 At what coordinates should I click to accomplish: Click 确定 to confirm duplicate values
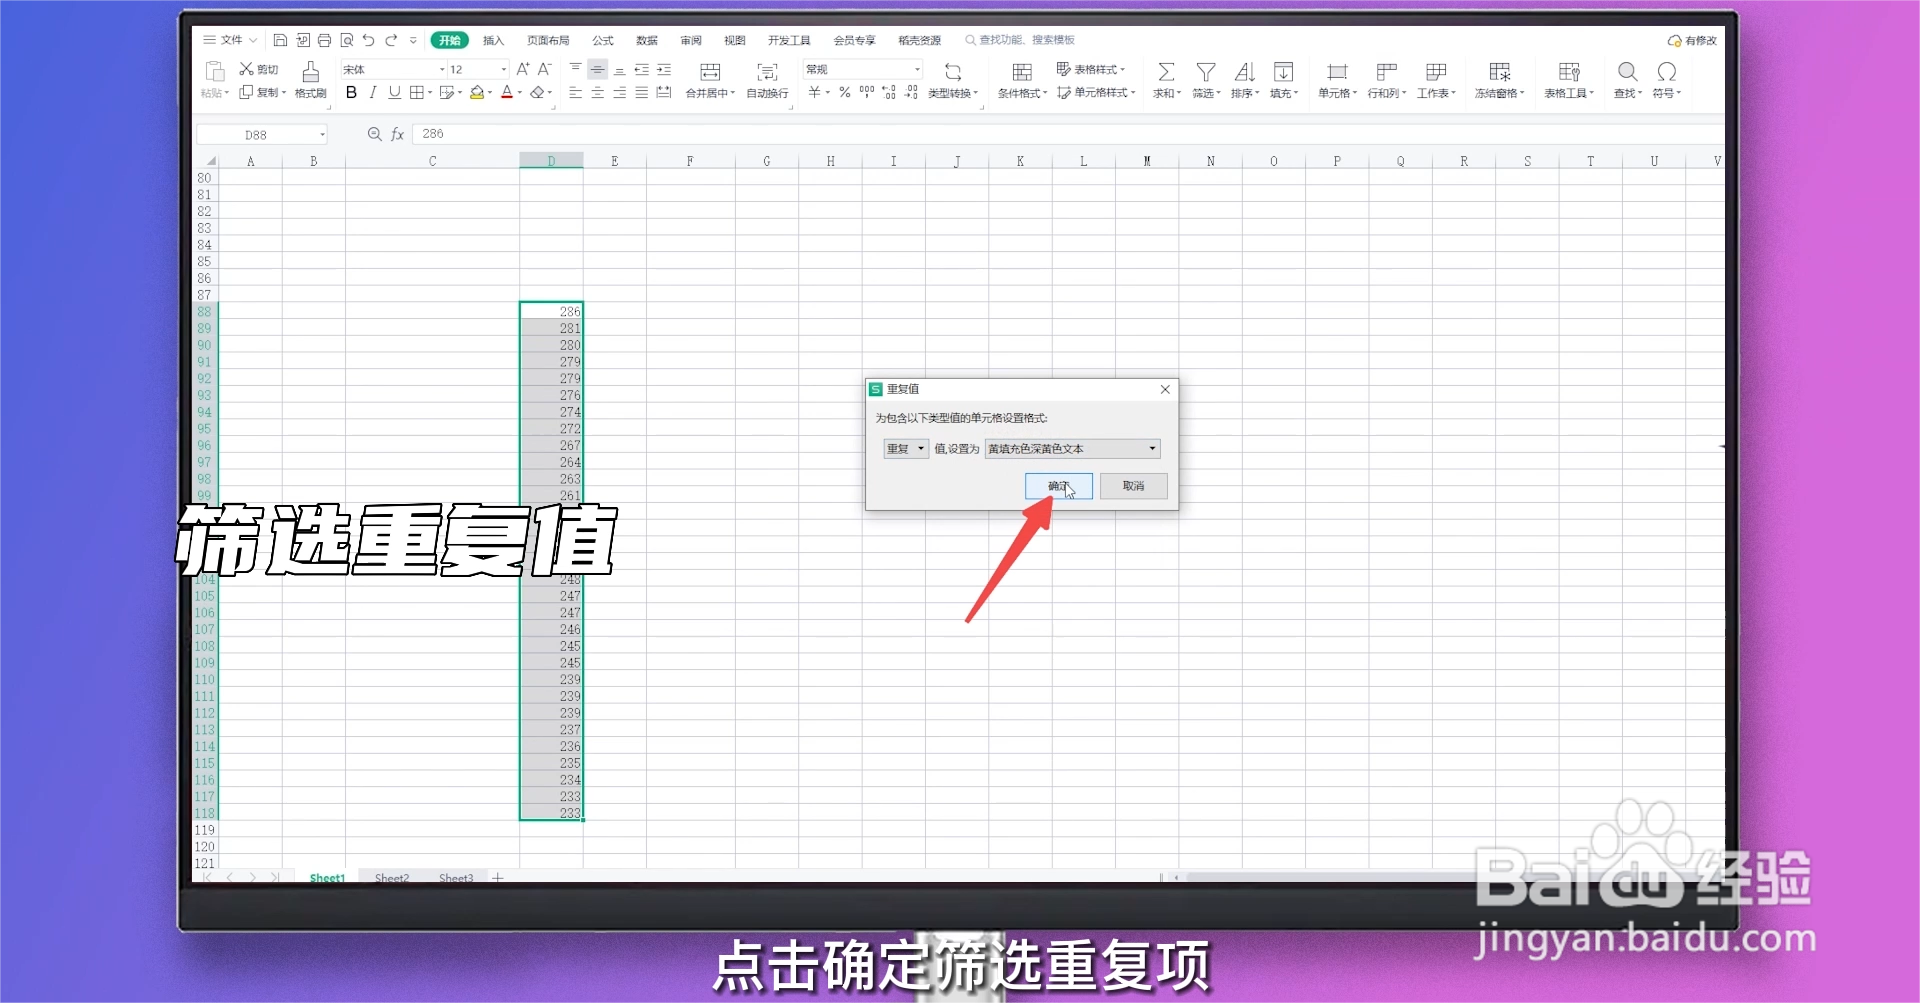[1058, 486]
